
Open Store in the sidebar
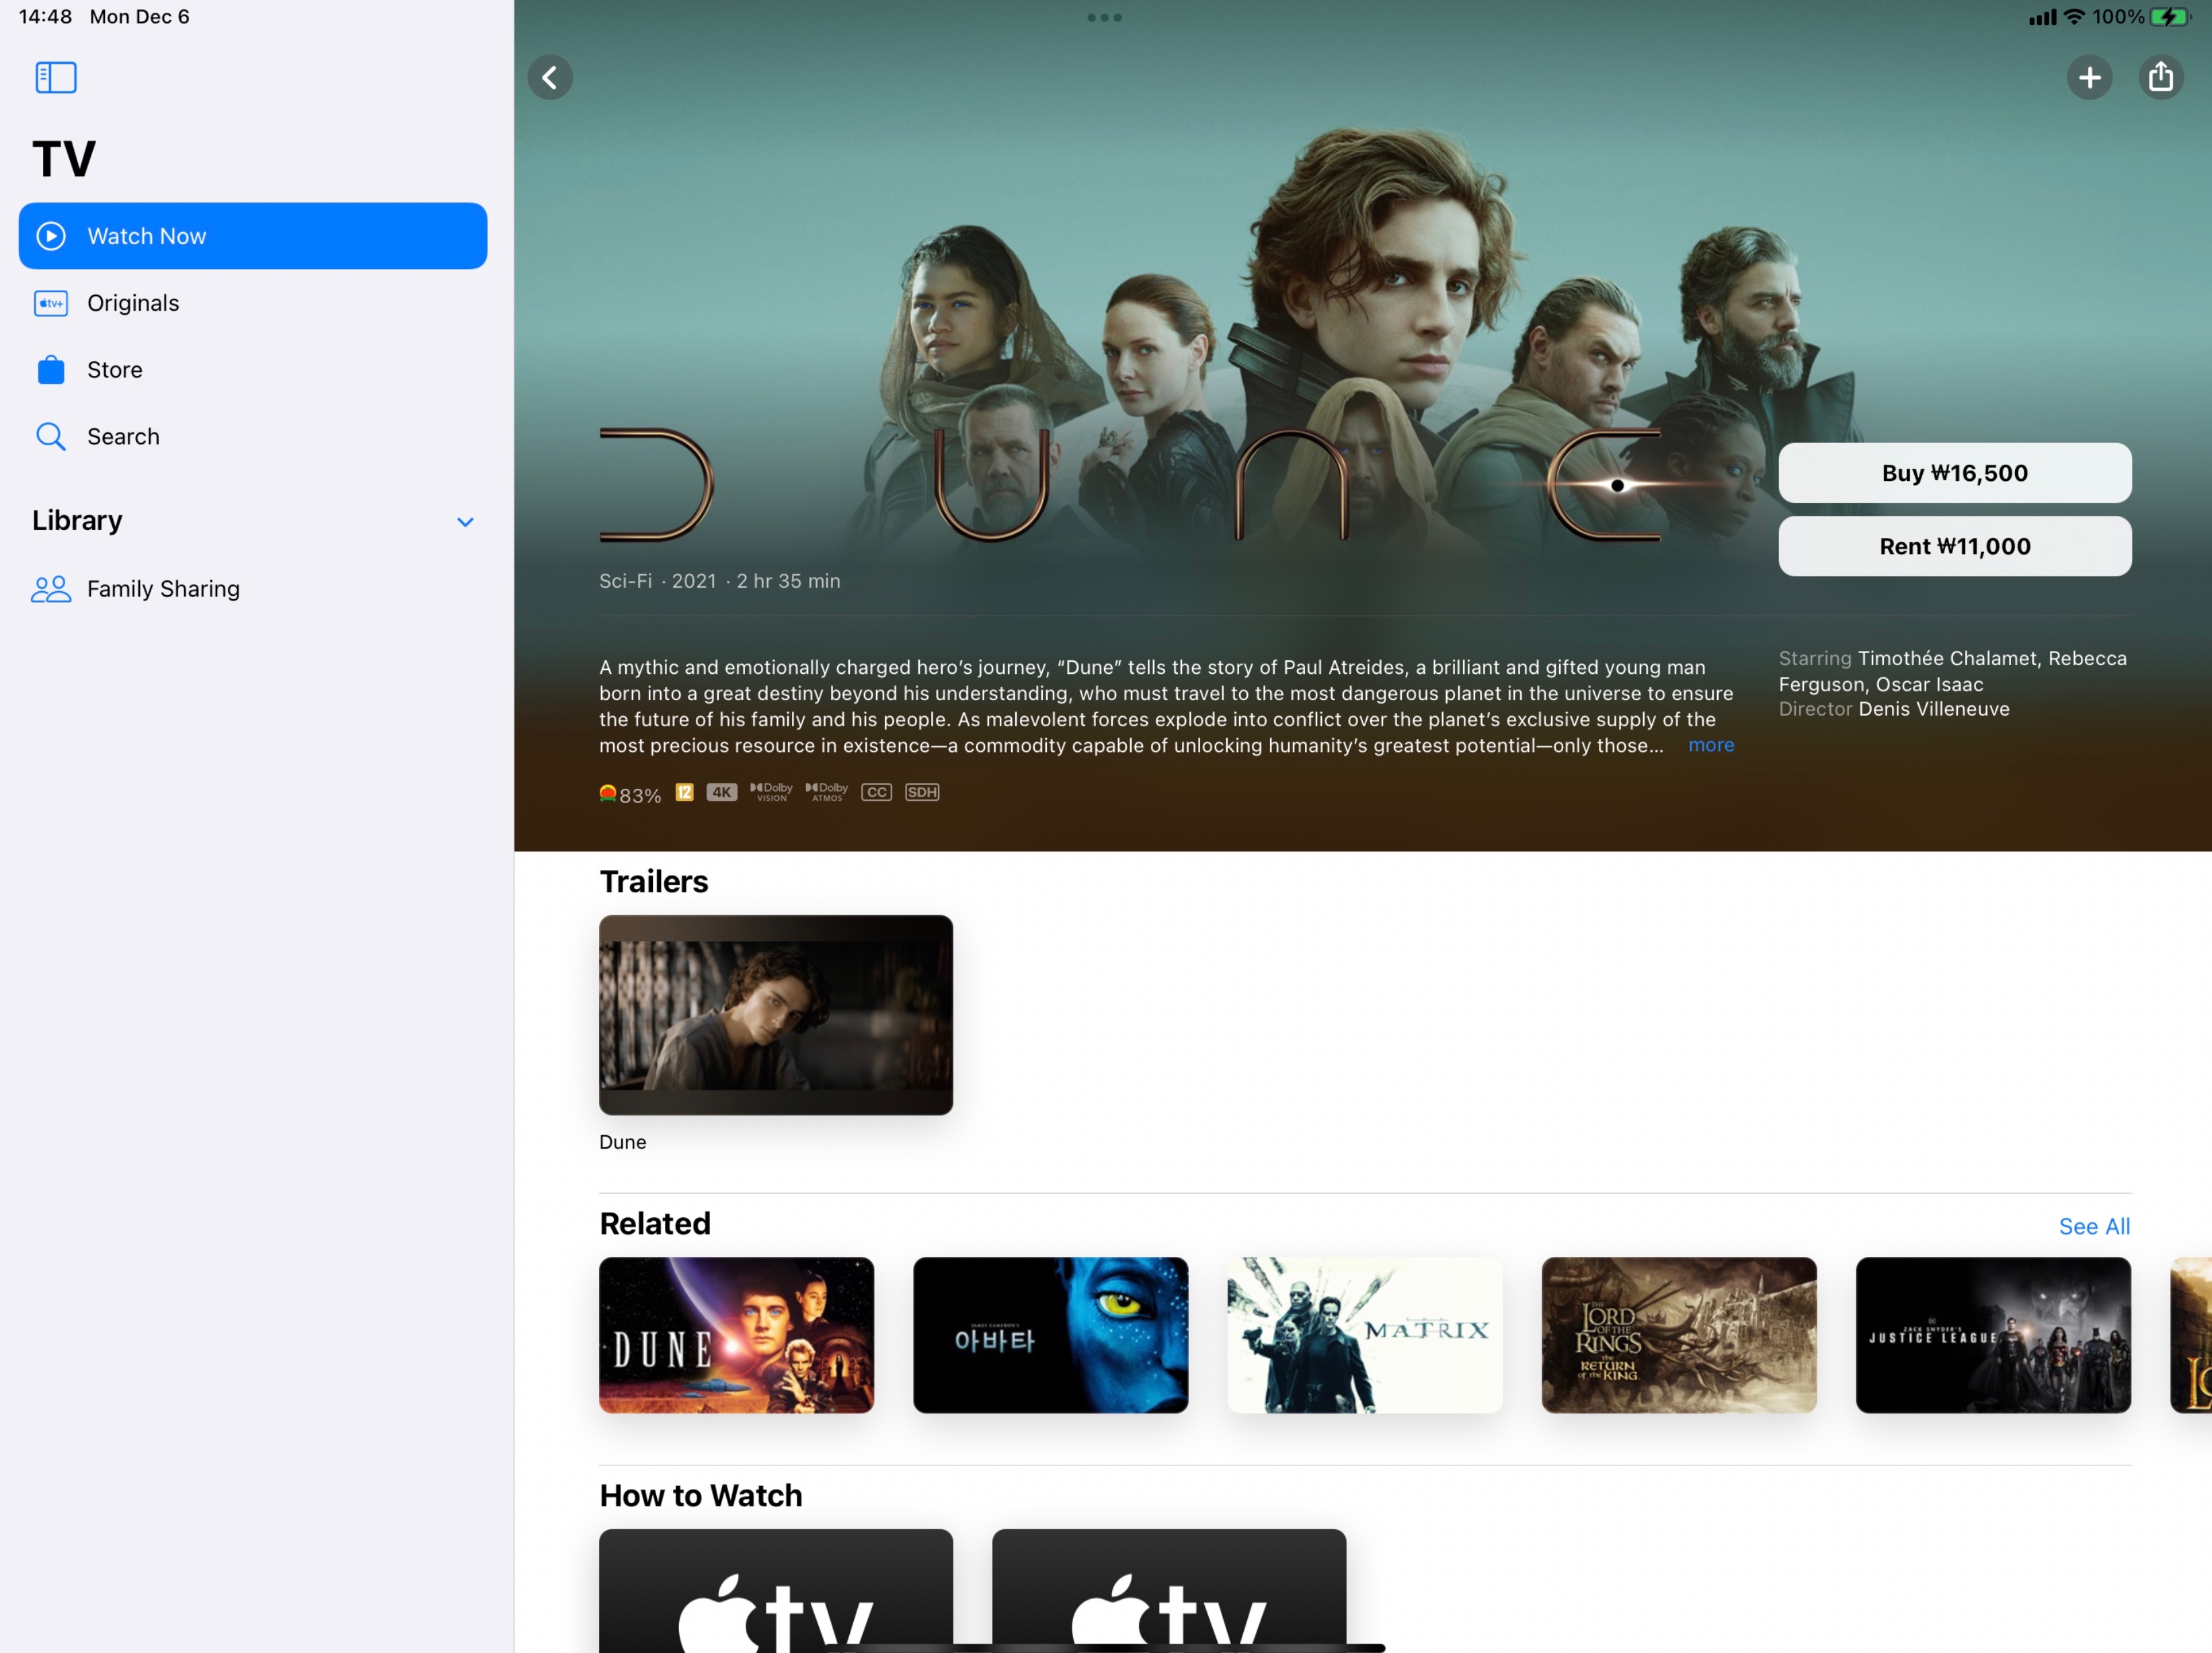(x=253, y=369)
